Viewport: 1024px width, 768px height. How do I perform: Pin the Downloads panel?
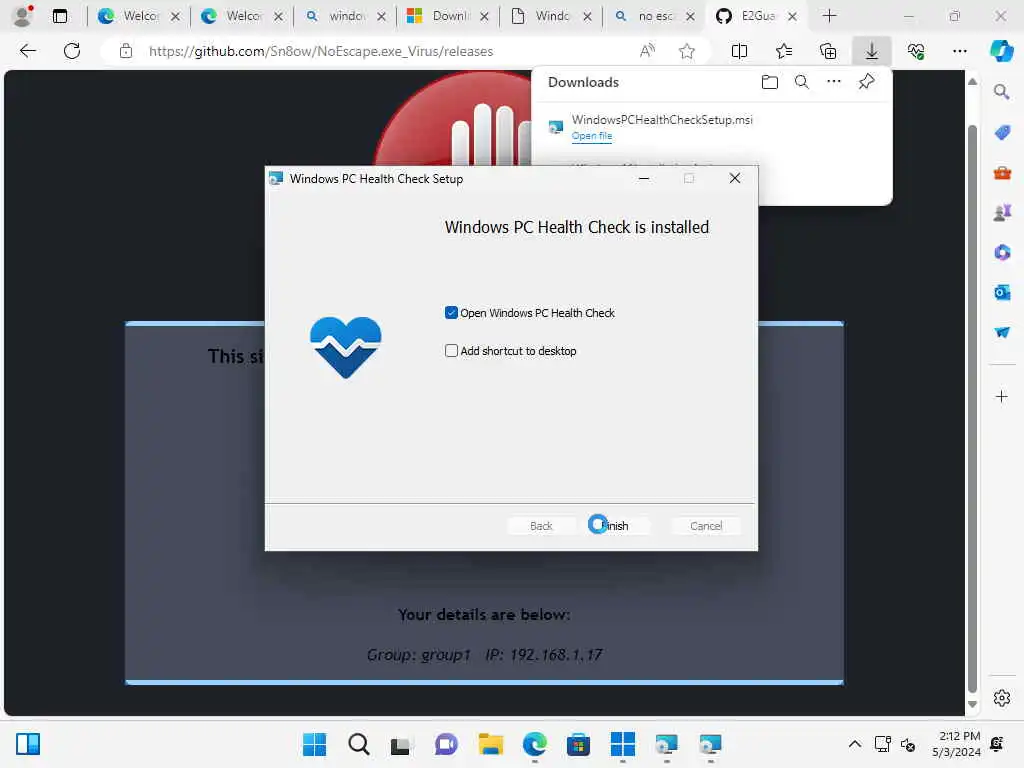(x=866, y=82)
